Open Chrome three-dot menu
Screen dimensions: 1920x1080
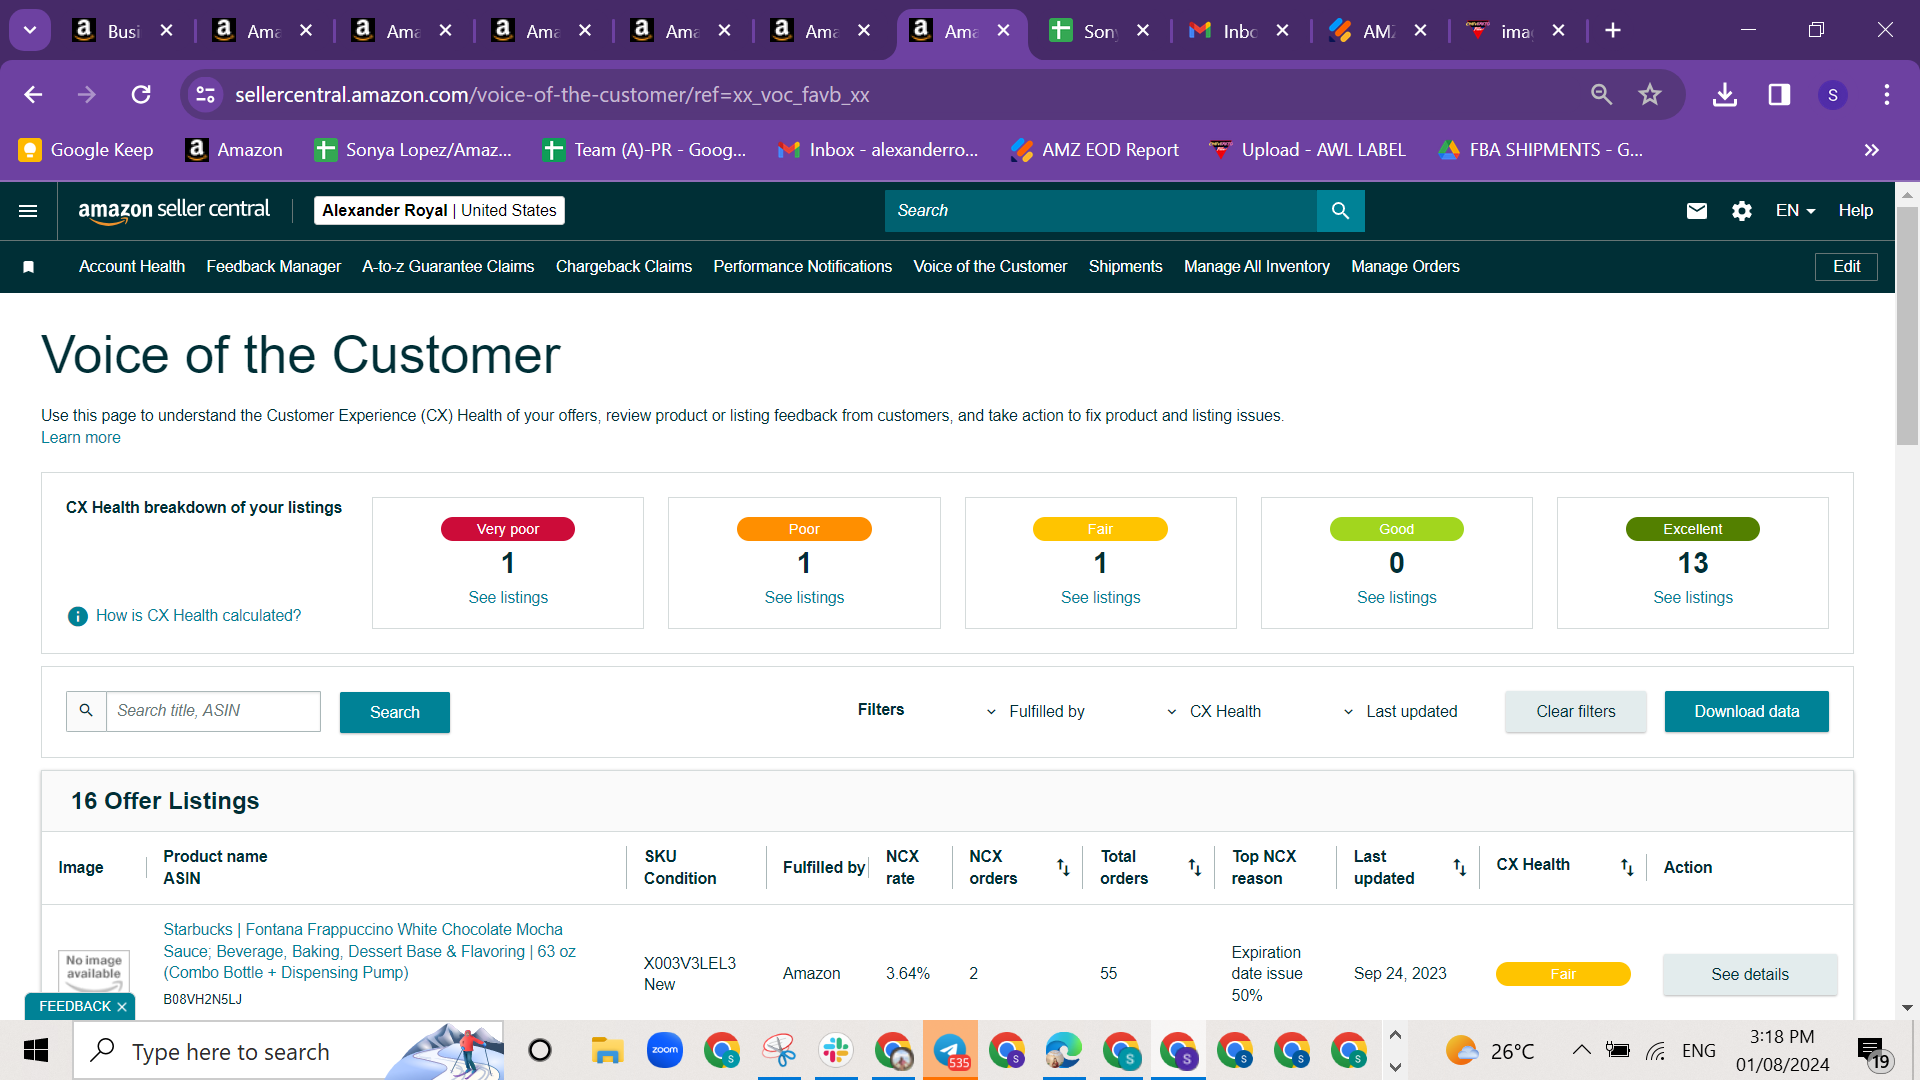pos(1887,95)
